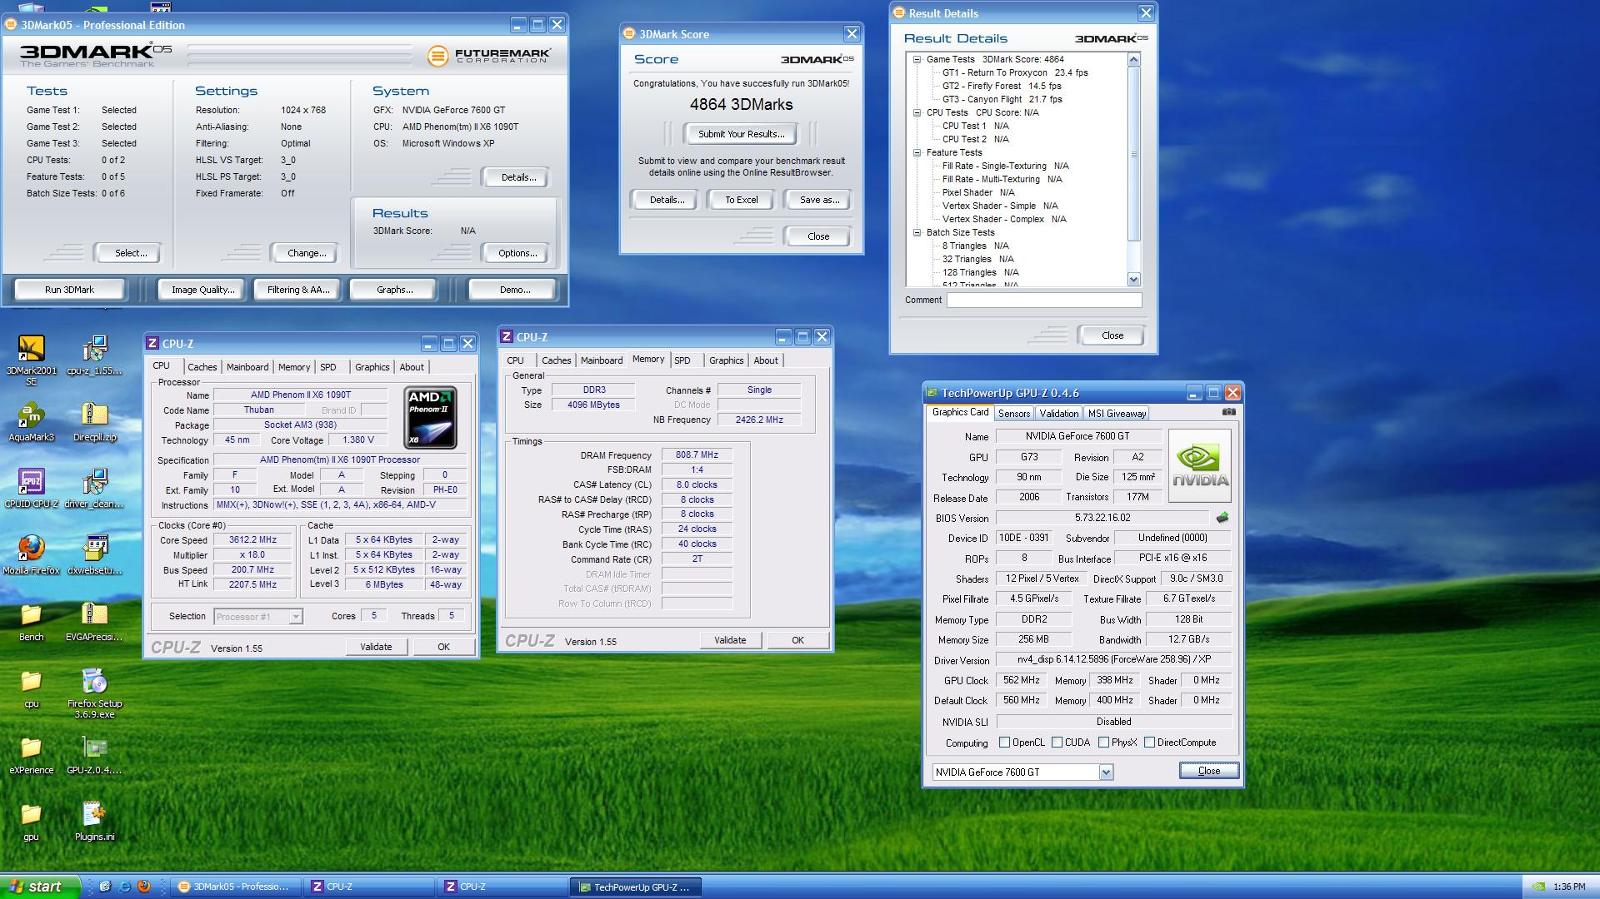
Task: Open SPD tab in memory CPU-Z window
Action: tap(682, 360)
